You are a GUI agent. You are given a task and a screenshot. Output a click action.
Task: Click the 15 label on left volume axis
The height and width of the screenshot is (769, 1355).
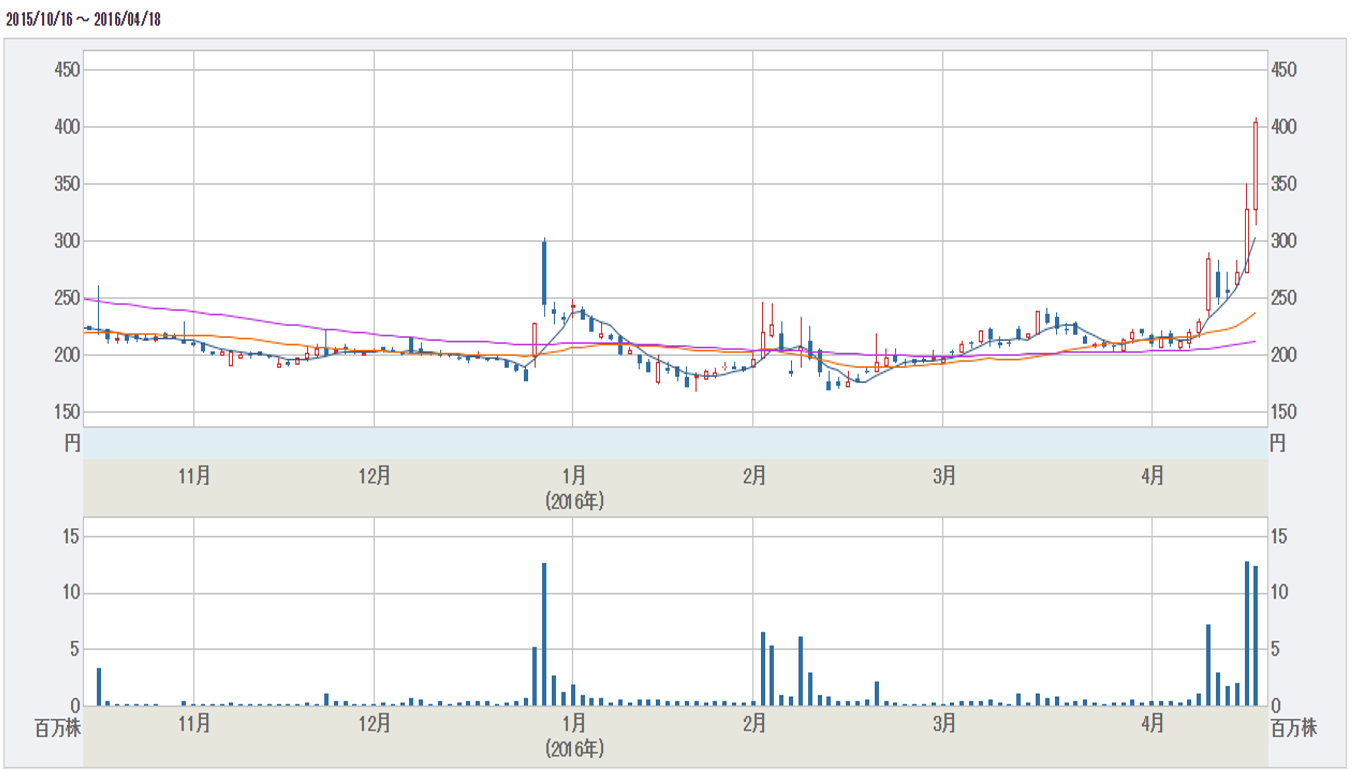[x=70, y=537]
